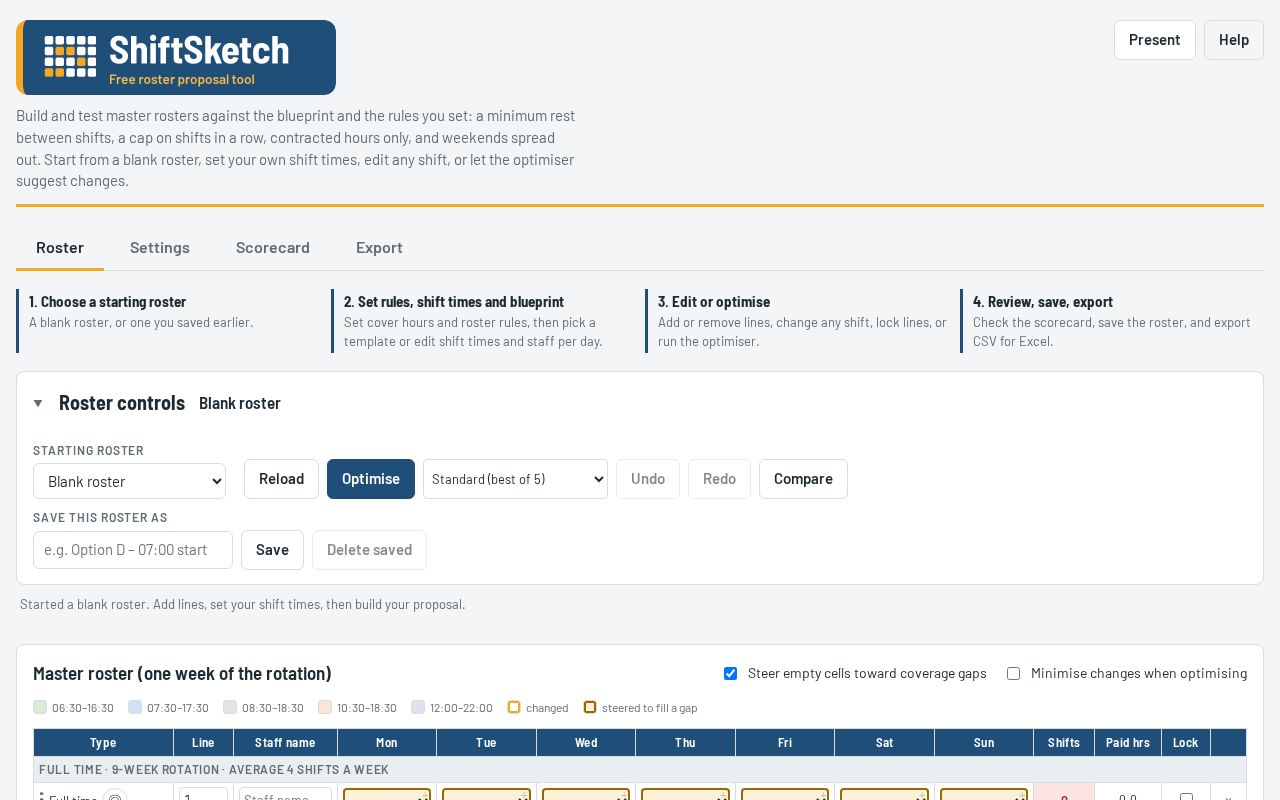Viewport: 1280px width, 800px height.
Task: Click the 'Master roster (one week of the rotation)' heading
Action: 182,674
